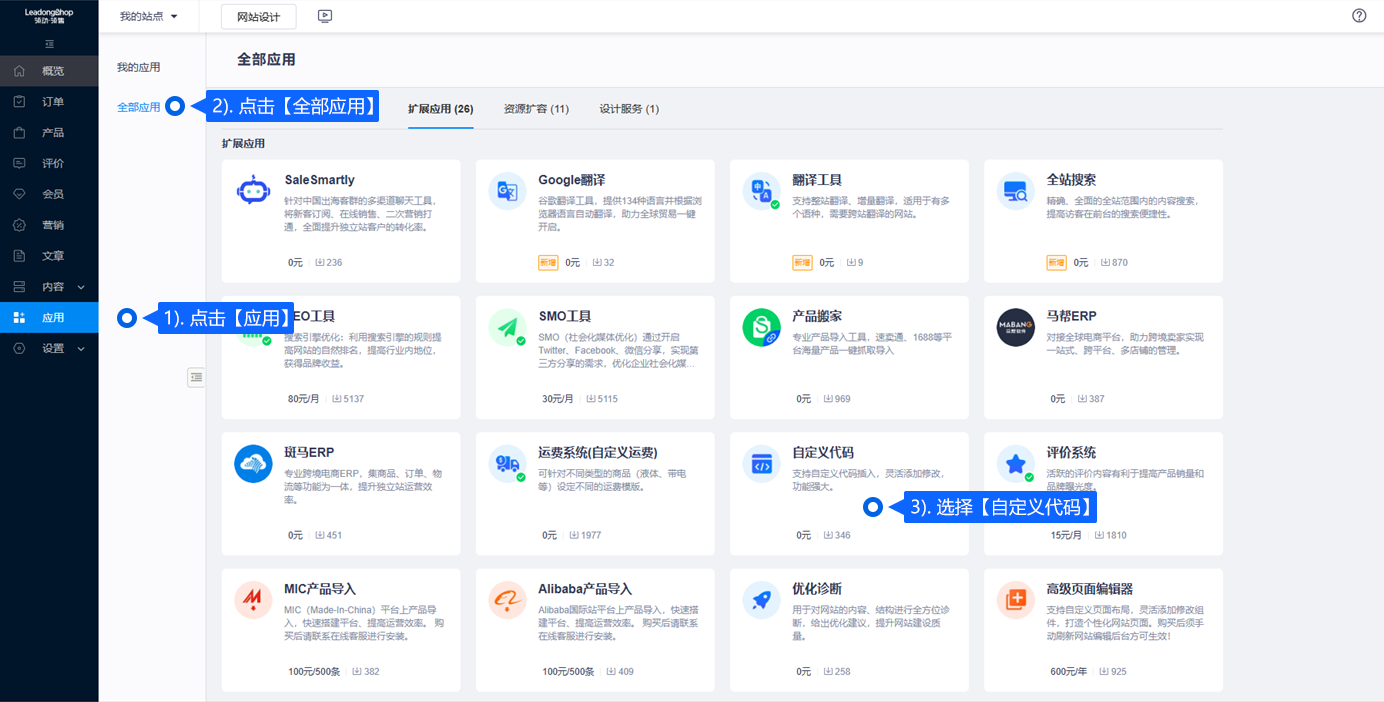Click the 80元/月 price text
Screen dimensions: 1384x702
coord(304,399)
